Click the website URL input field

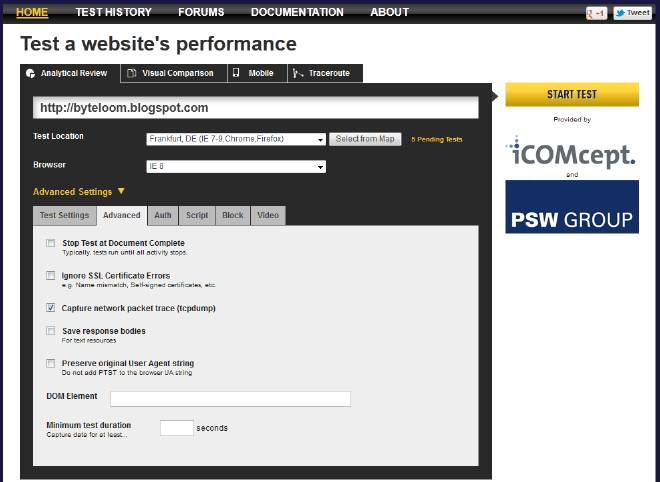click(255, 108)
